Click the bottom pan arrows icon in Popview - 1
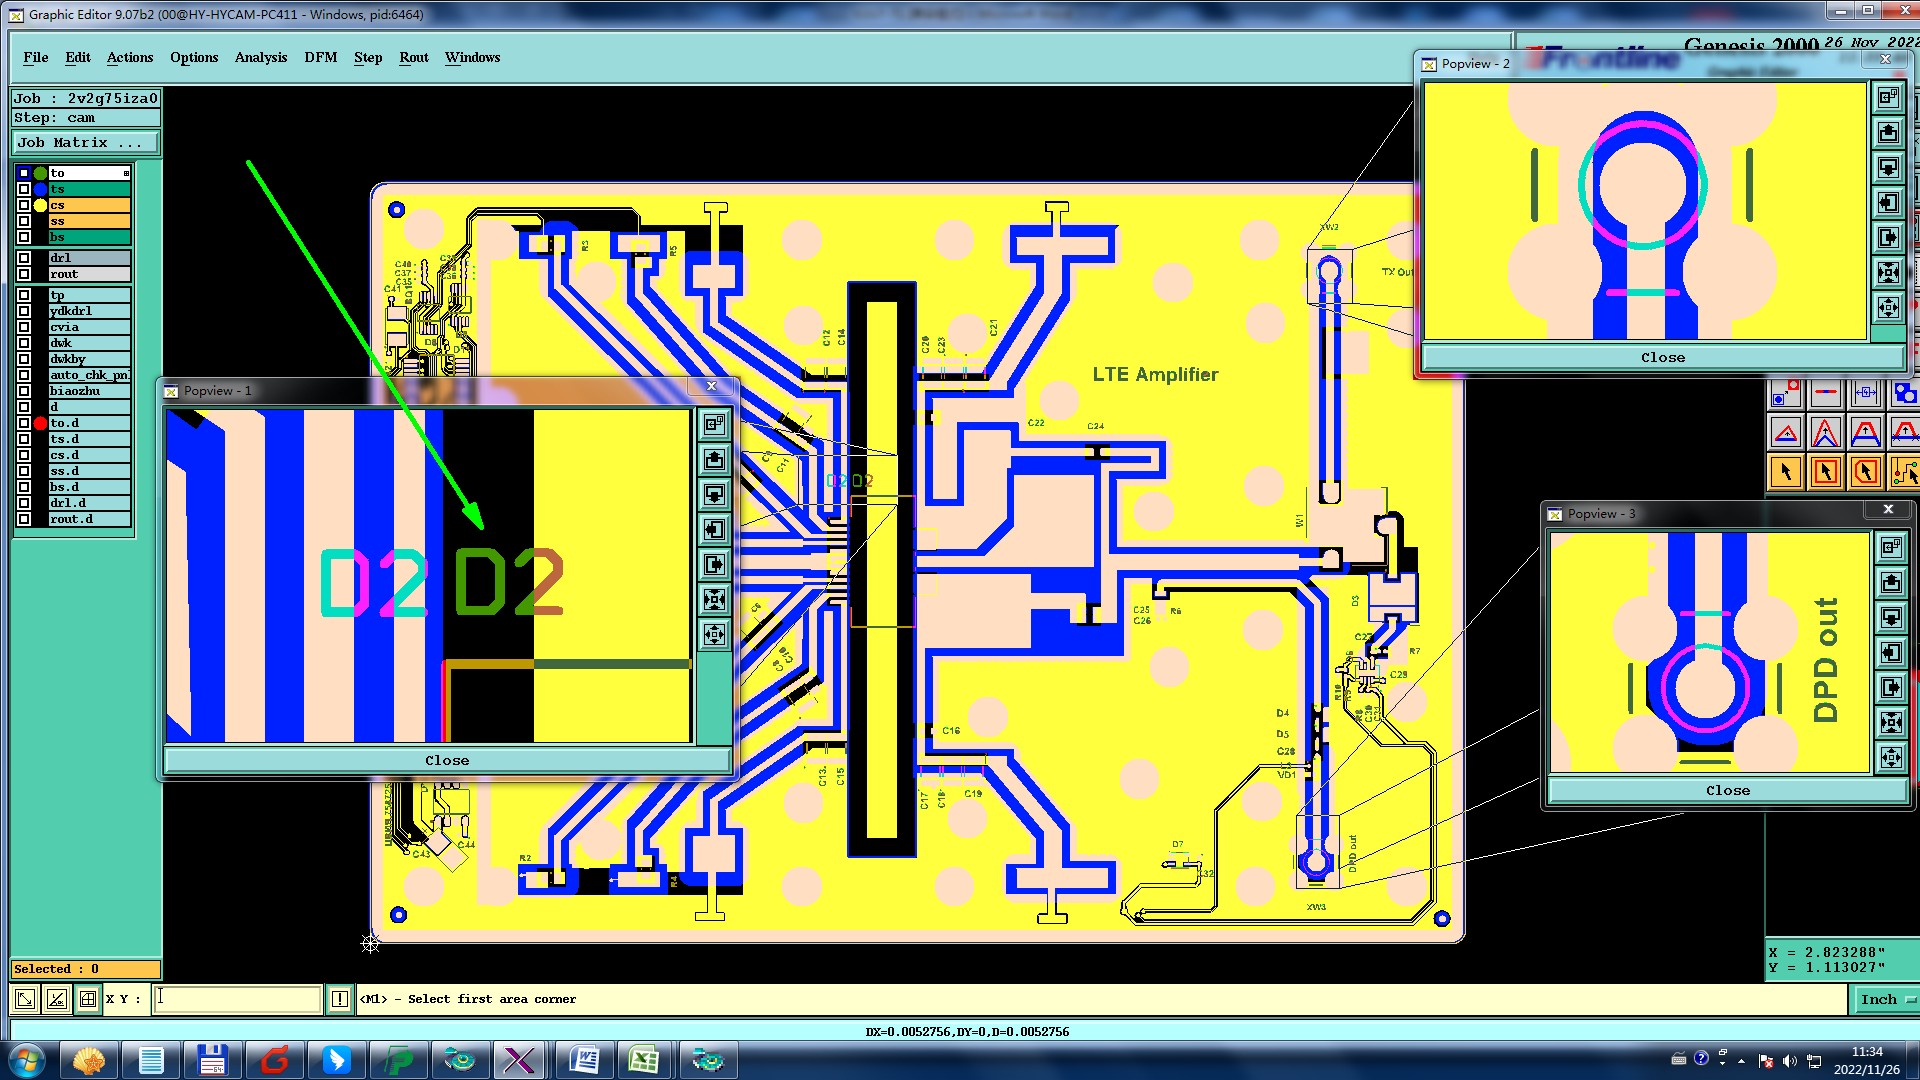Viewport: 1920px width, 1080px height. click(714, 634)
